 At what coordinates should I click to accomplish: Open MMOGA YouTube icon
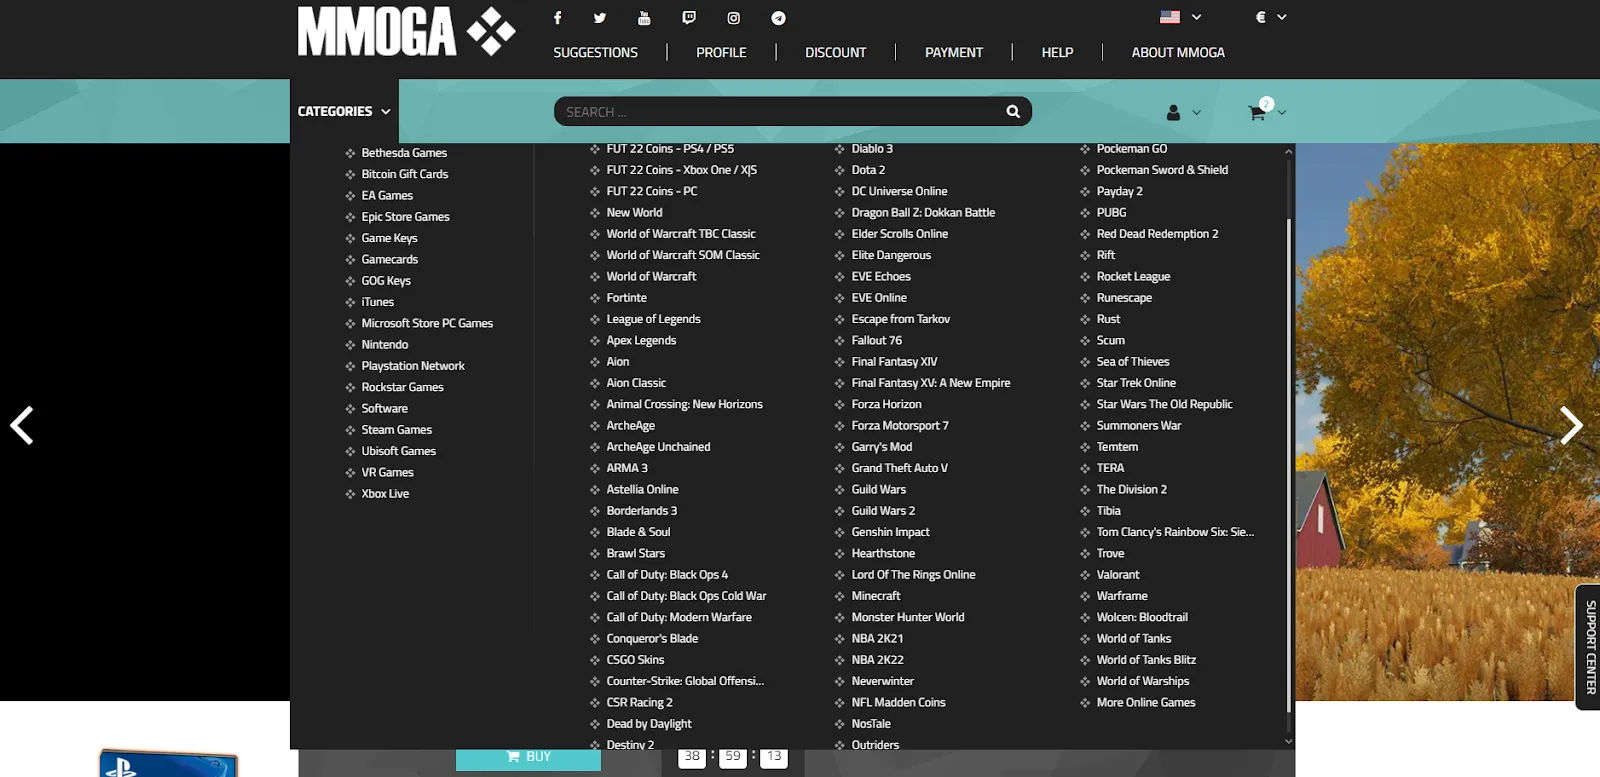[x=643, y=17]
